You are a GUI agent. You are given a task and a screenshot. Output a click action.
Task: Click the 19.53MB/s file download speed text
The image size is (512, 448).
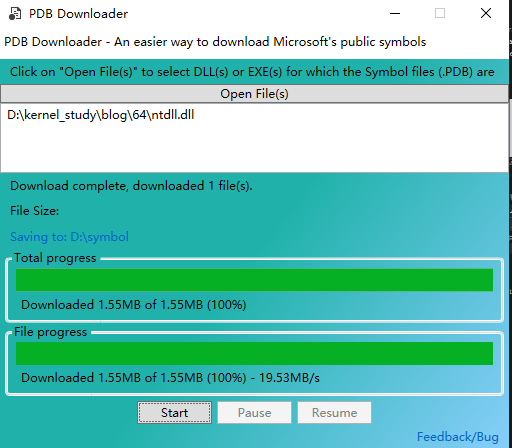tap(289, 378)
